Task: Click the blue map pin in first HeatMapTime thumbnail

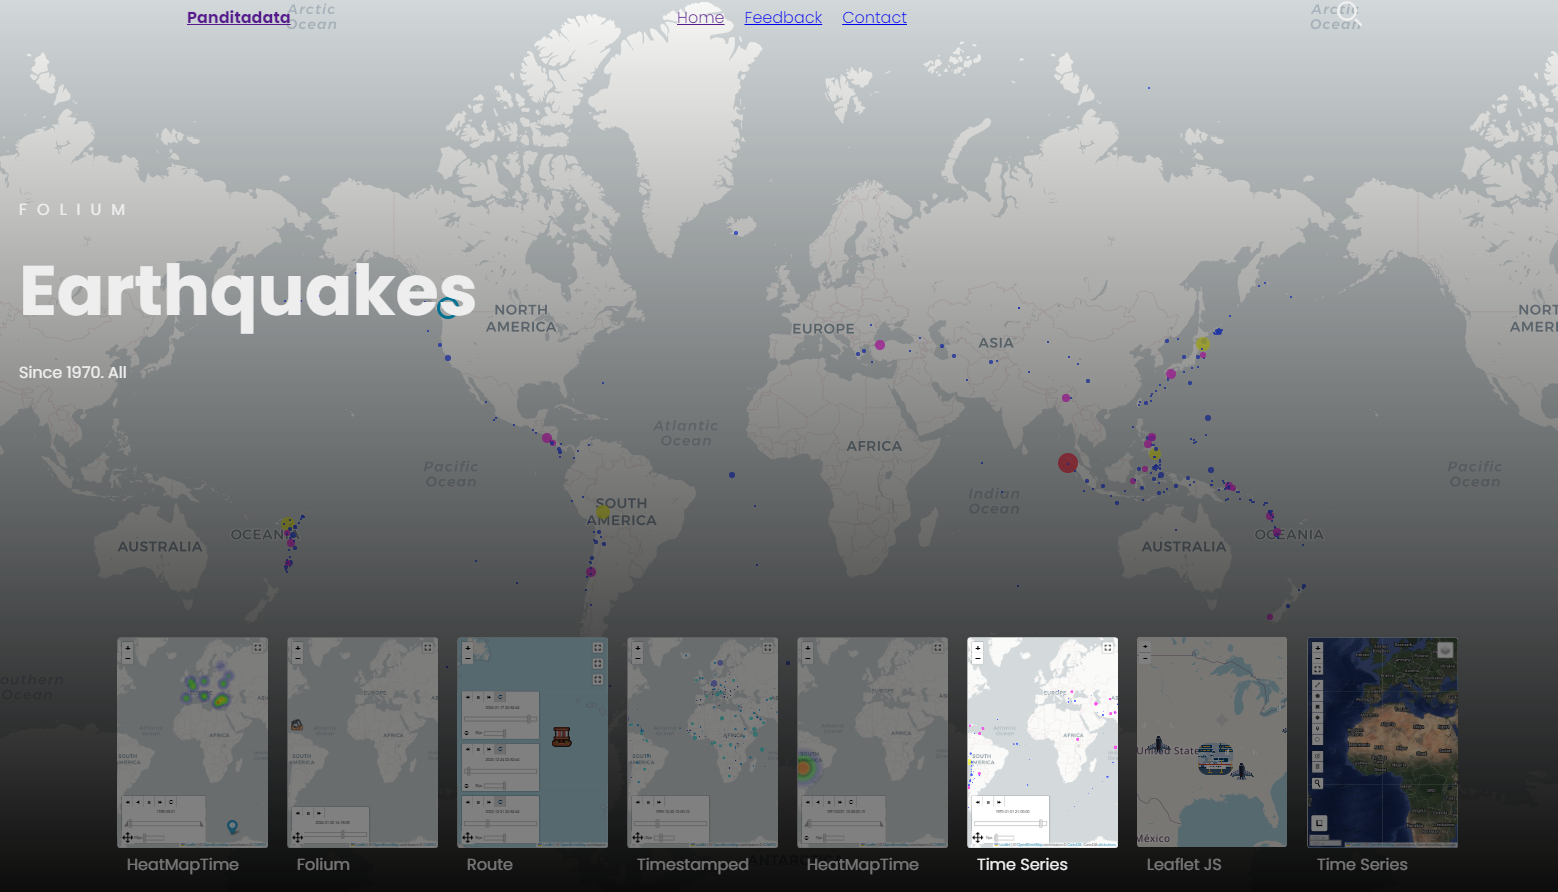Action: (x=233, y=827)
